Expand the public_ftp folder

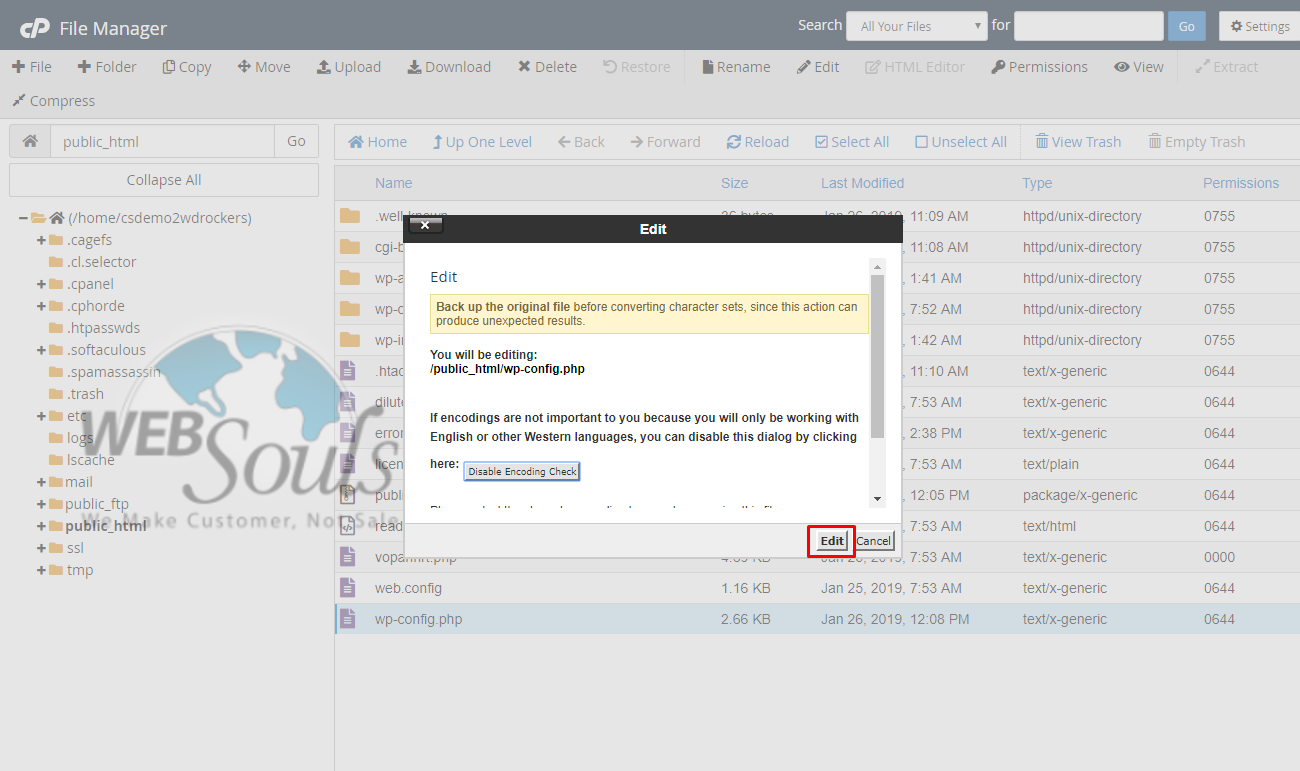(x=42, y=504)
